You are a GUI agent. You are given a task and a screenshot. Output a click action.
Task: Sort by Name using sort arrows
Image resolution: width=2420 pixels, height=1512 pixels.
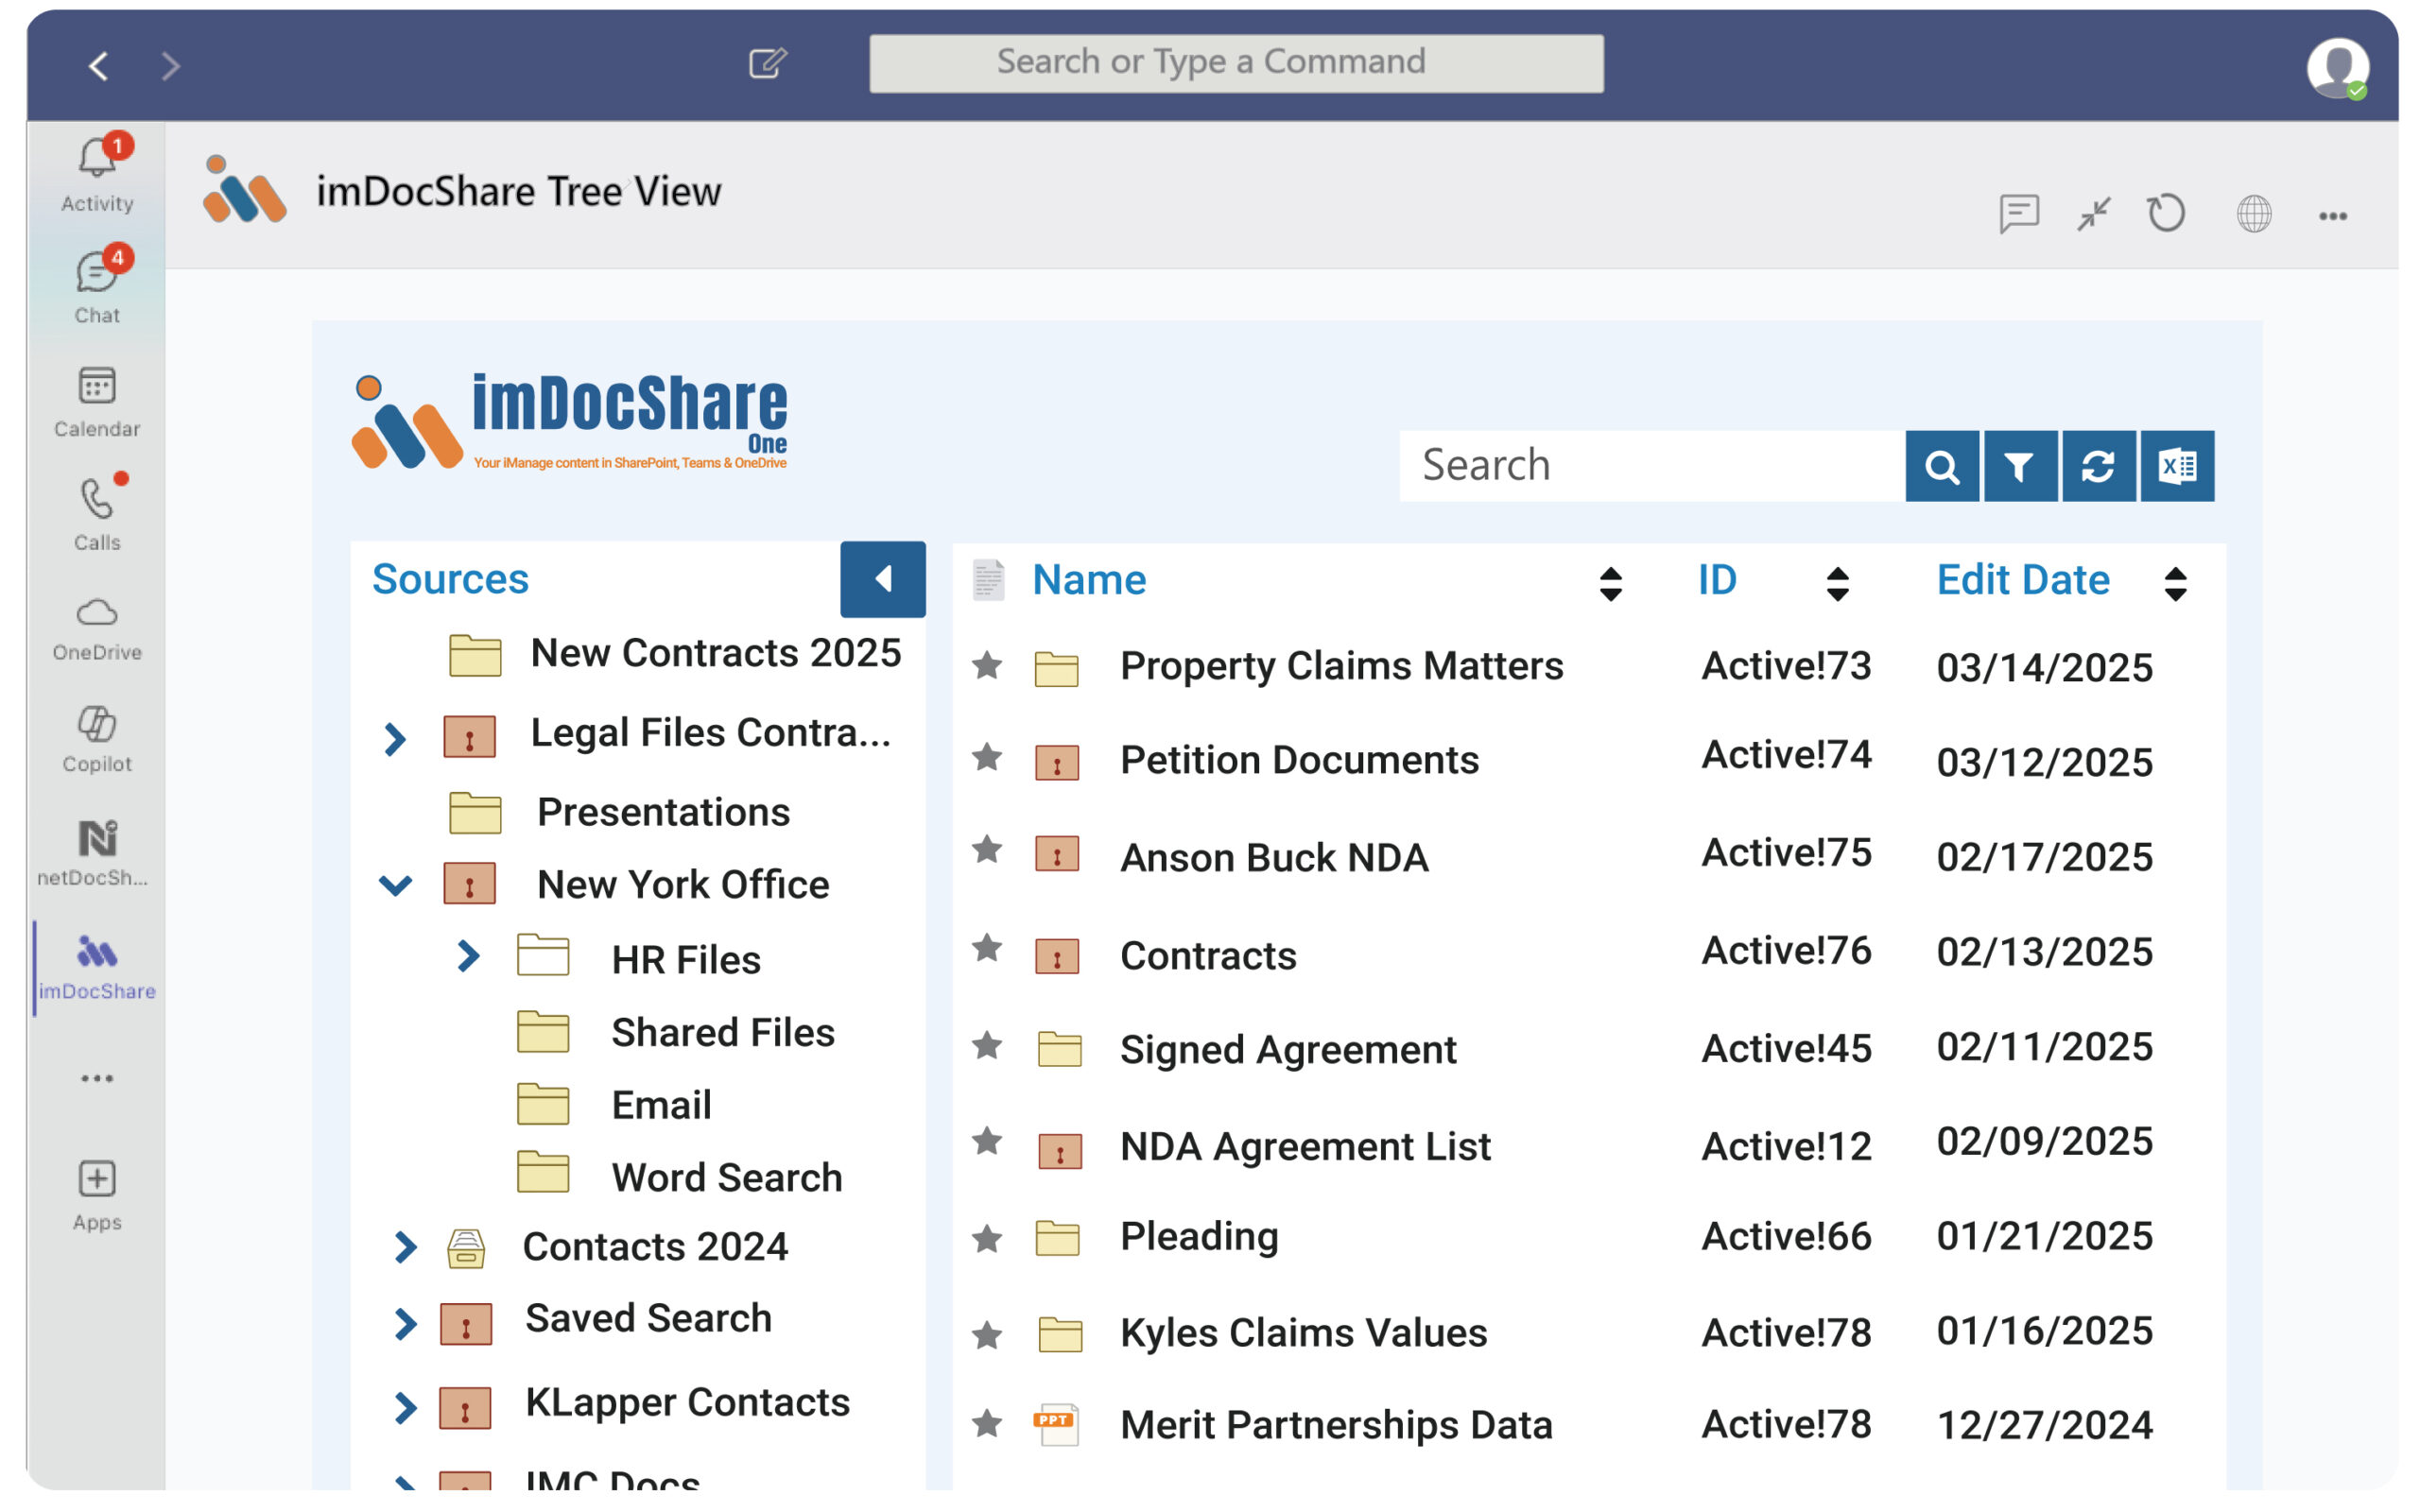1610,584
